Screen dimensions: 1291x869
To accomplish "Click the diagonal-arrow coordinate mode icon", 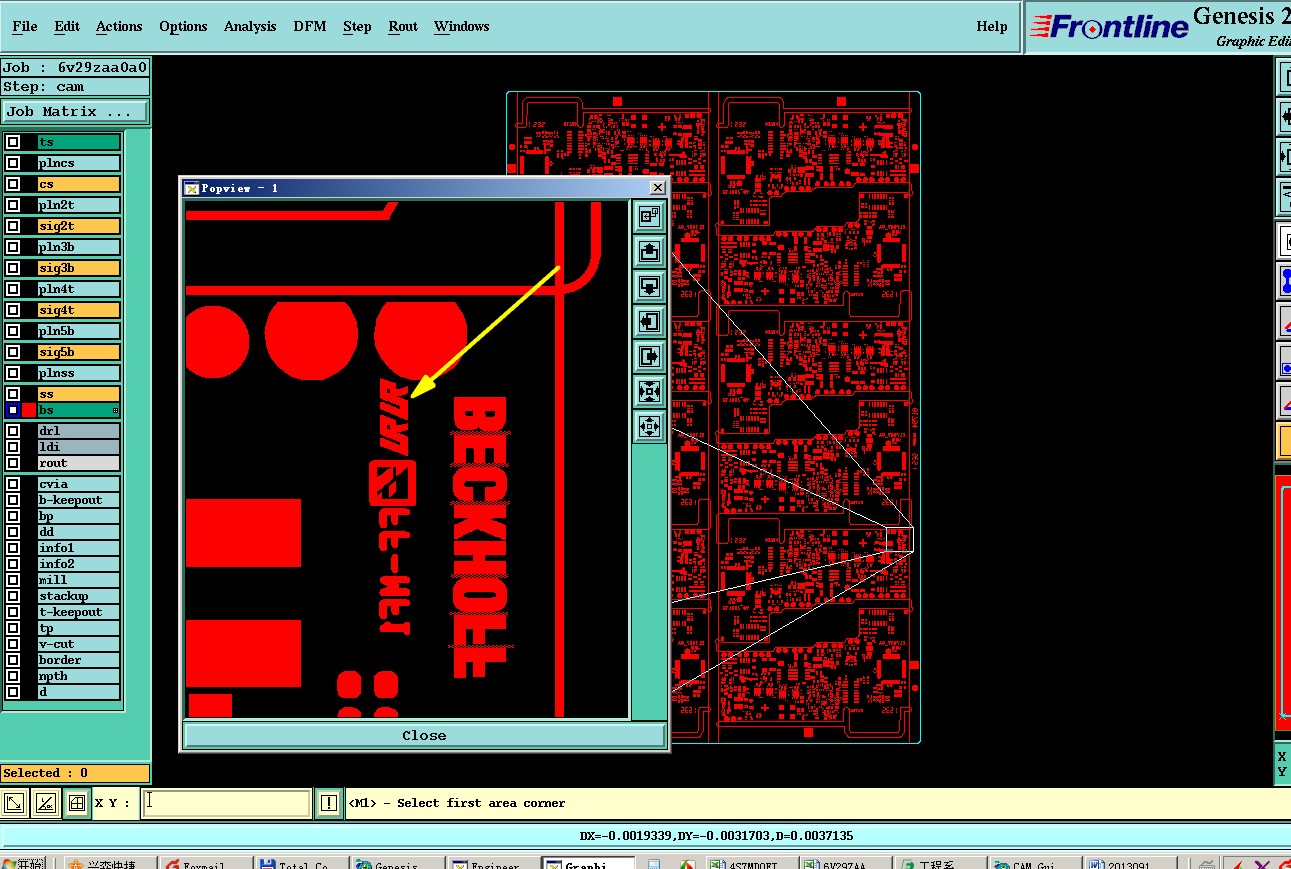I will tap(15, 803).
